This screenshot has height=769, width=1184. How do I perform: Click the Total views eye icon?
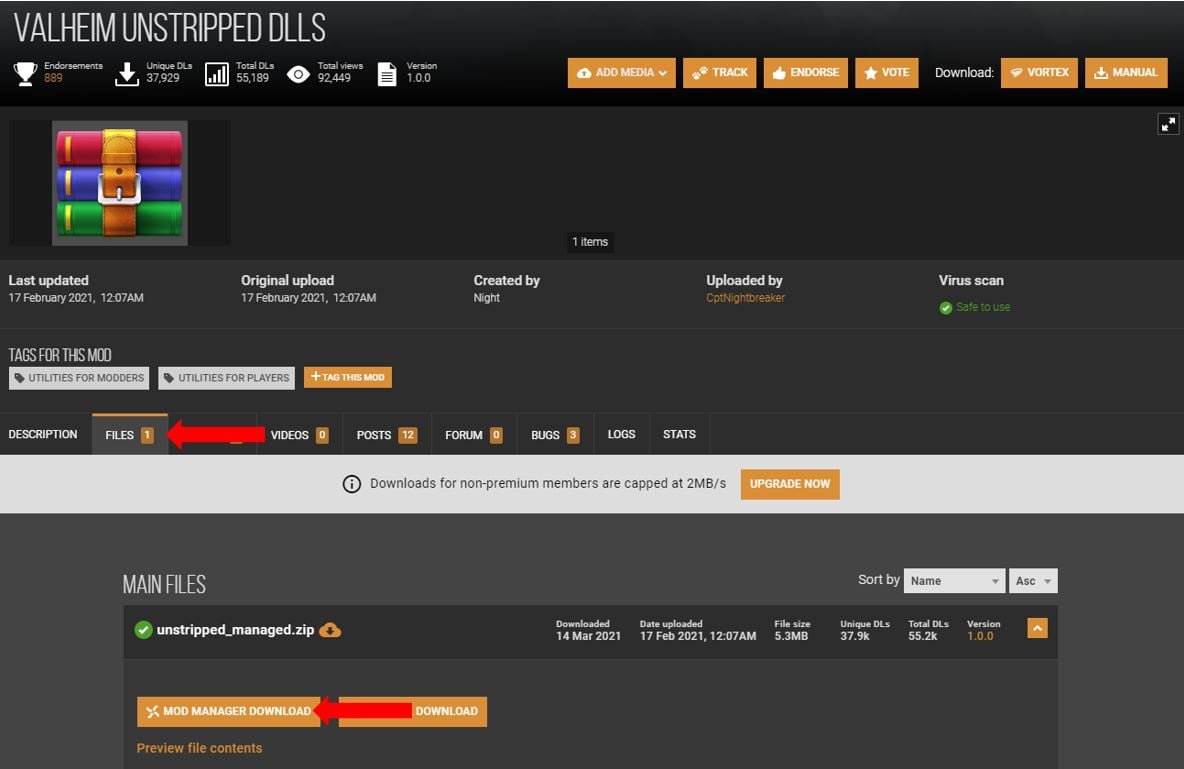point(298,74)
